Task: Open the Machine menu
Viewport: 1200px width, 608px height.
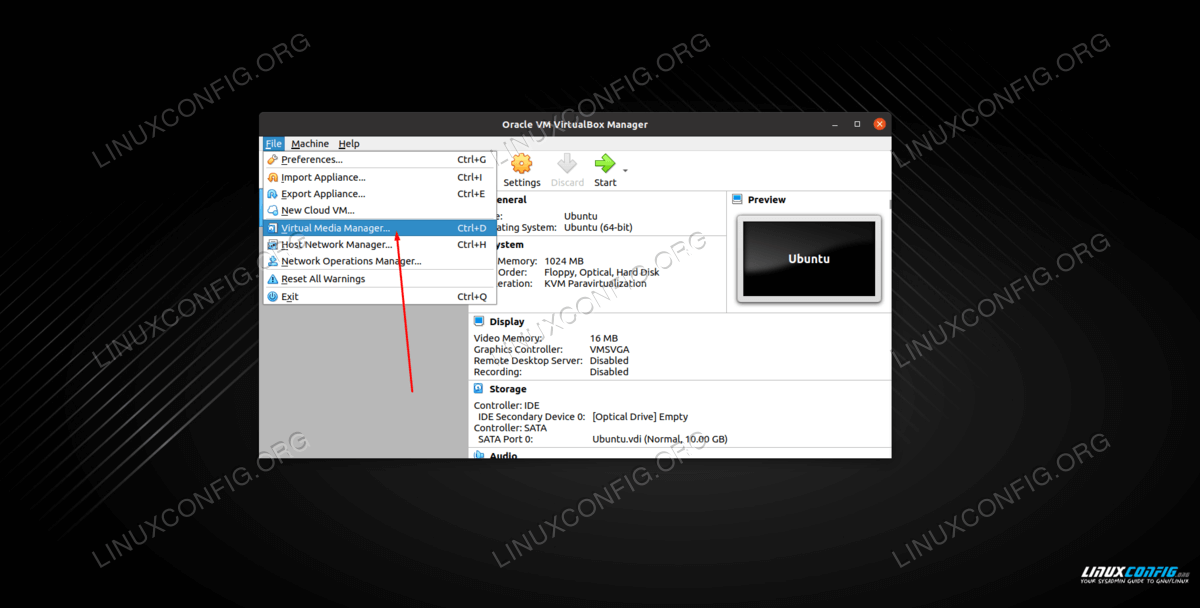Action: coord(310,144)
